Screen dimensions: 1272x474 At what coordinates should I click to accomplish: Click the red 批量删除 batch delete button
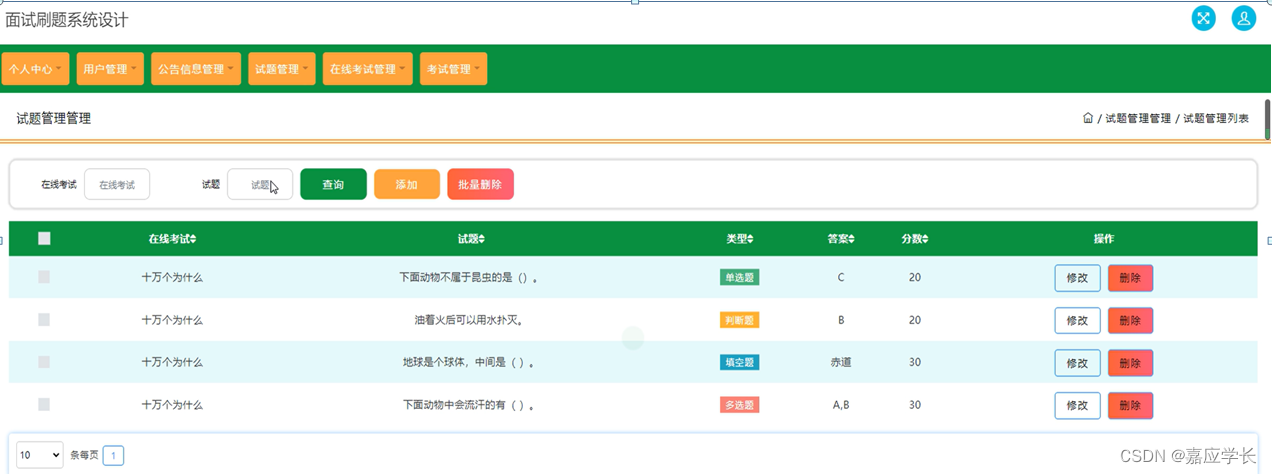[481, 184]
